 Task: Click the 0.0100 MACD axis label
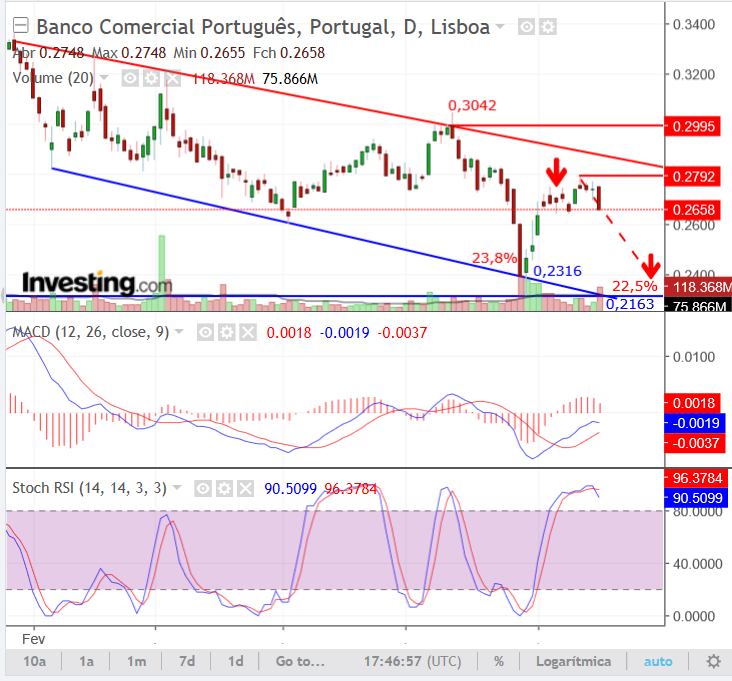pyautogui.click(x=694, y=357)
